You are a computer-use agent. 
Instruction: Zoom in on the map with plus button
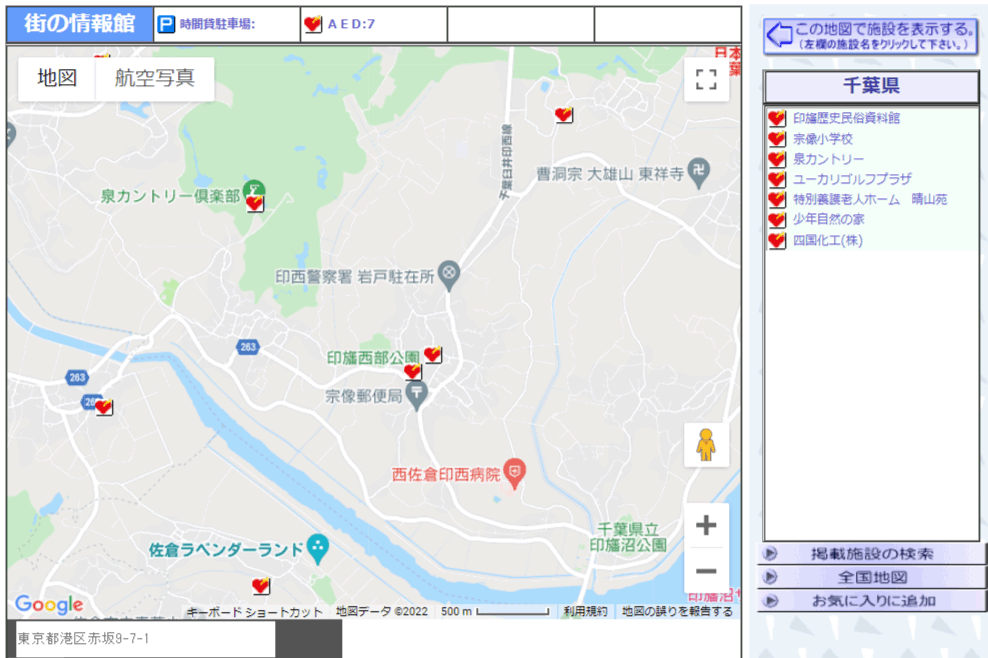pos(706,525)
